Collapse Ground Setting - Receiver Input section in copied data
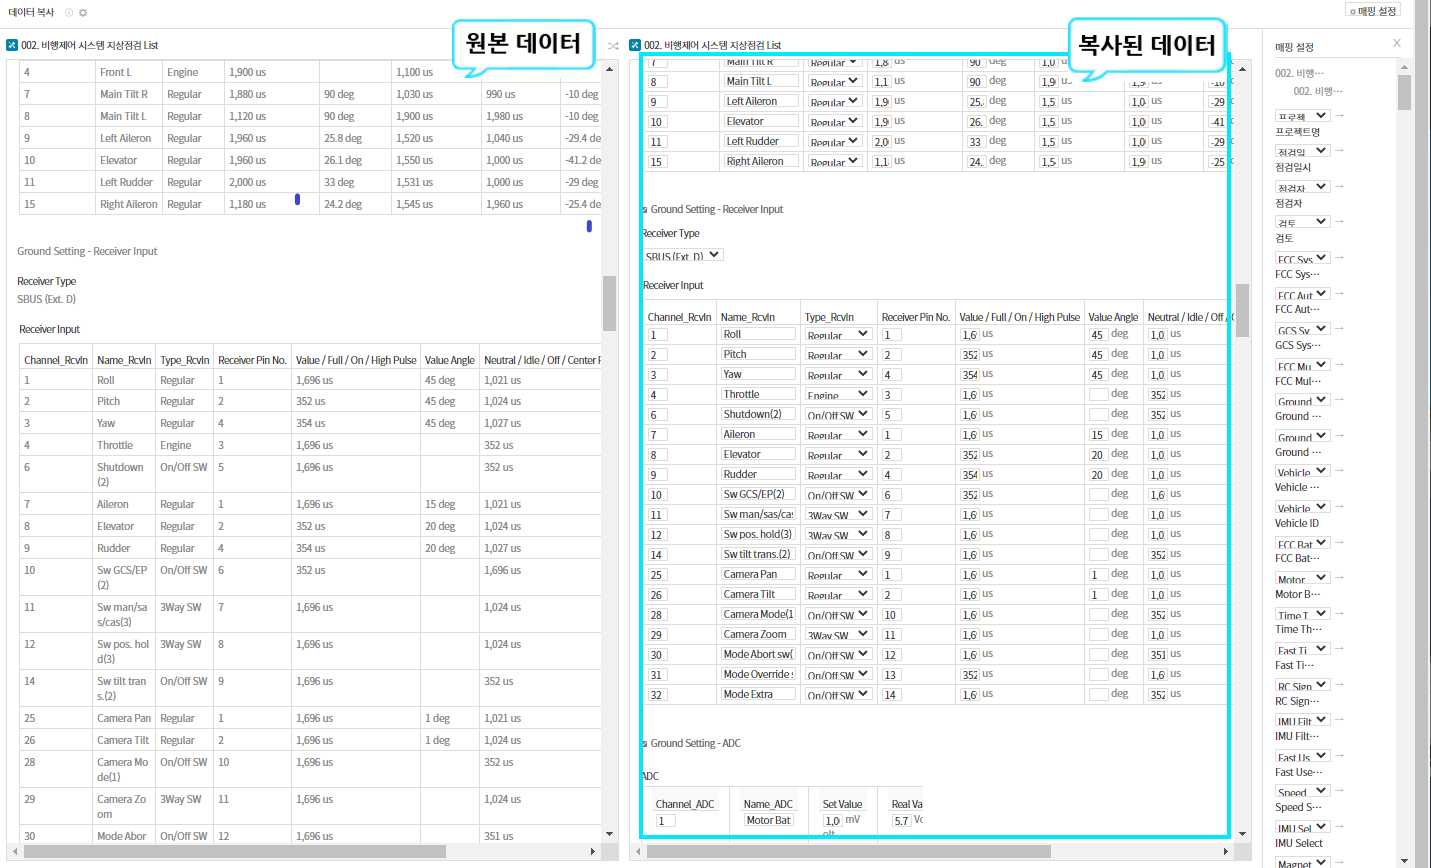The width and height of the screenshot is (1431, 868). (x=644, y=210)
